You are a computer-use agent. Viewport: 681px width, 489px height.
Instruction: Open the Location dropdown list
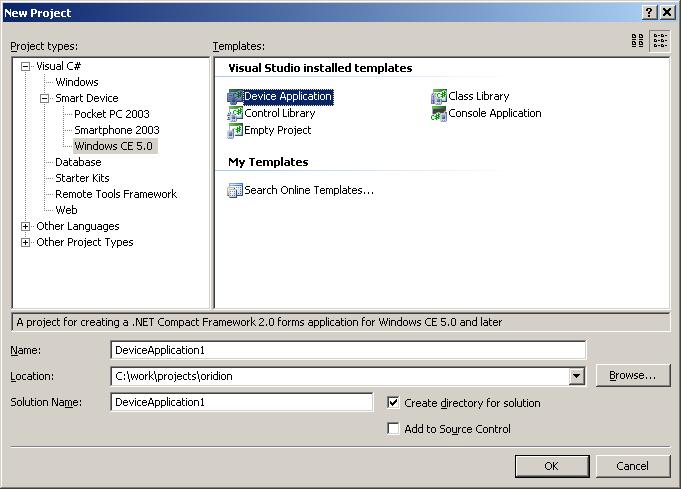(x=576, y=376)
